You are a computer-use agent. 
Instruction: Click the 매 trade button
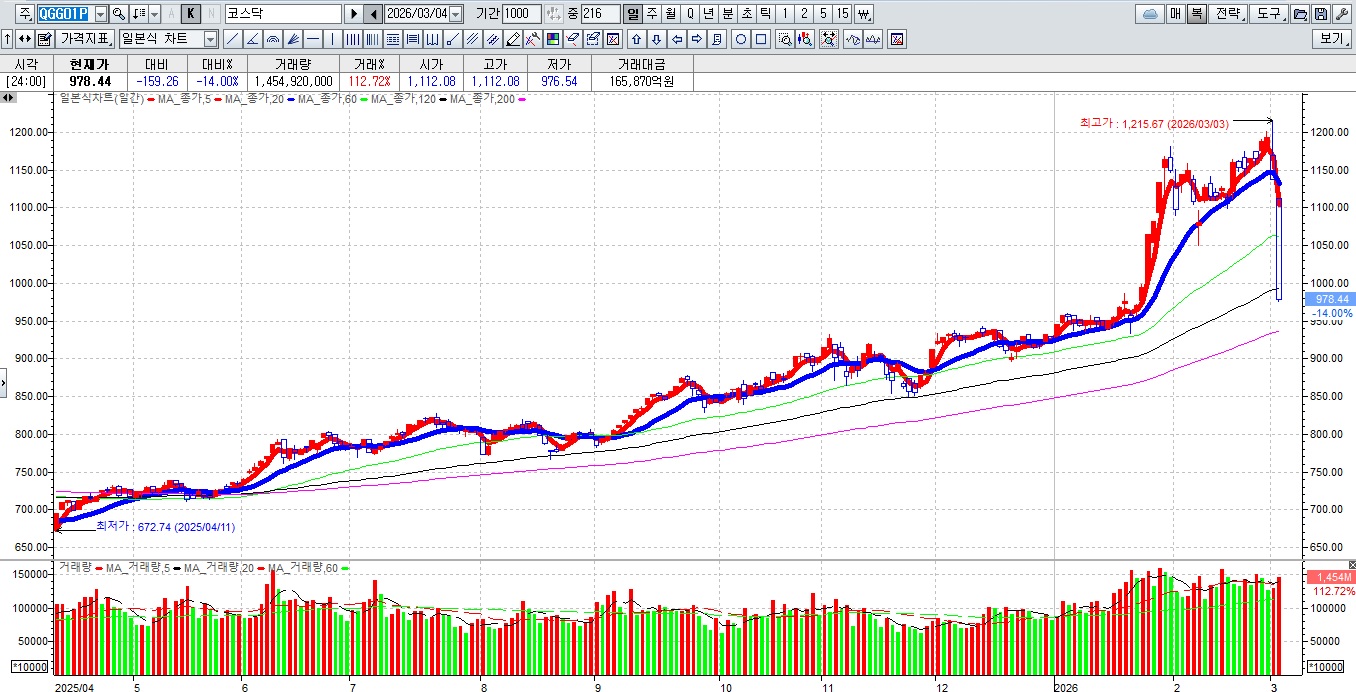pos(1175,14)
